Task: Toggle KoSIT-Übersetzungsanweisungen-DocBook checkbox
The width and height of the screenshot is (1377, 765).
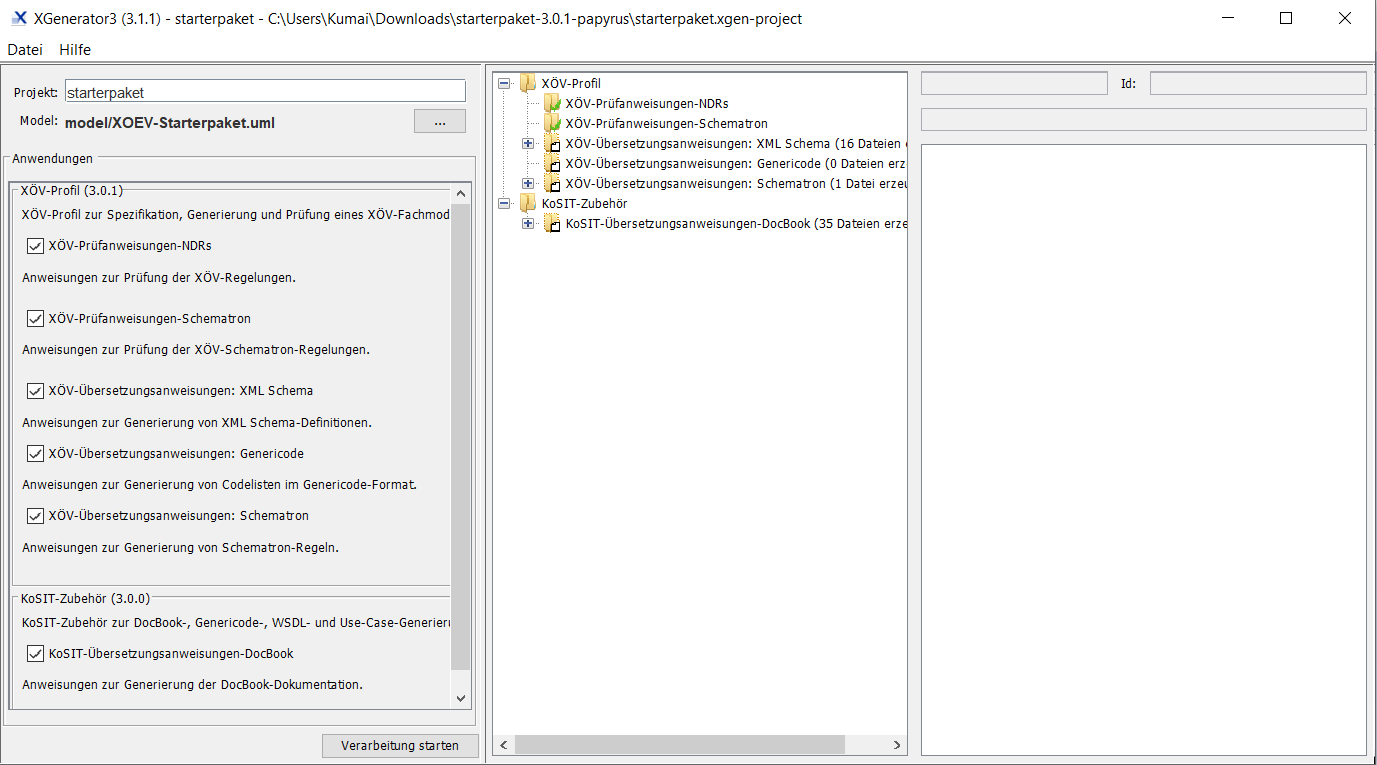Action: [35, 654]
